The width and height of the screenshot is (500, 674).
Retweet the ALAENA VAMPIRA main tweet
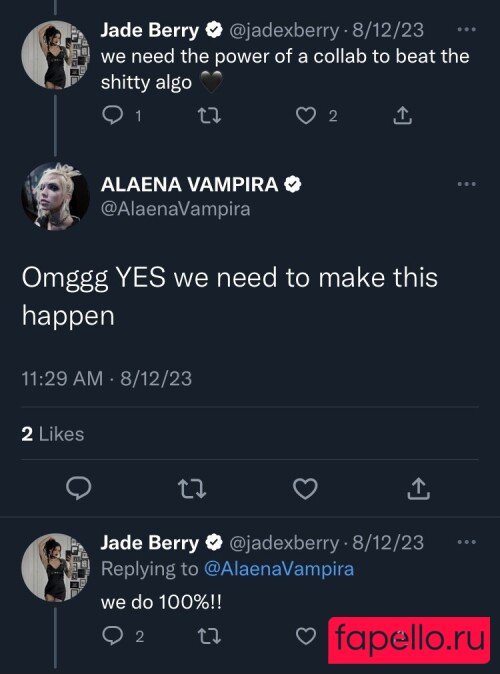pos(192,489)
